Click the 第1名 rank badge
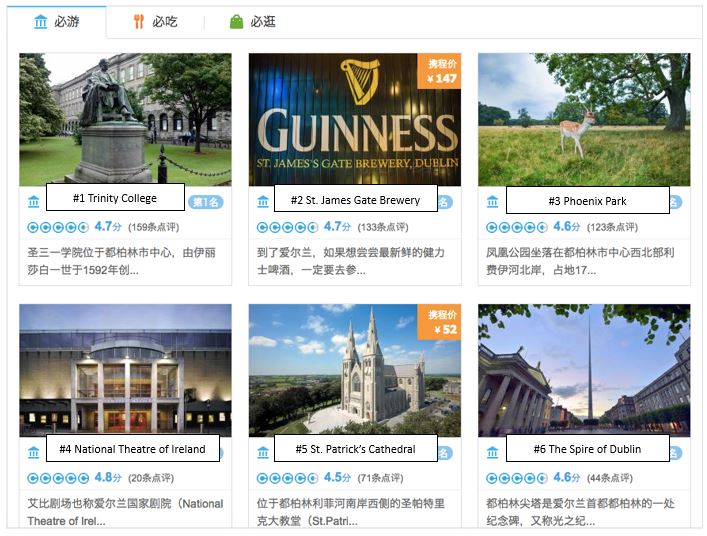The height and width of the screenshot is (536, 707). (x=206, y=202)
